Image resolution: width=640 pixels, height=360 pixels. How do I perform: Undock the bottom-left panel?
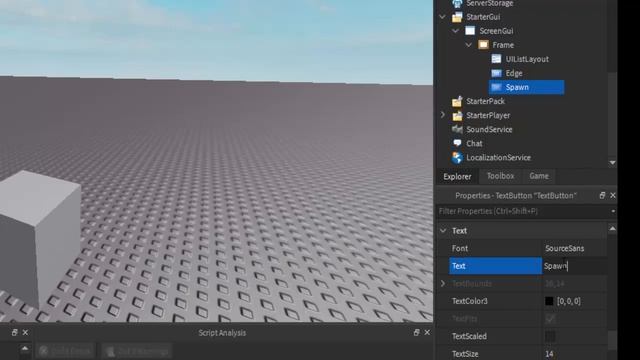pyautogui.click(x=14, y=333)
